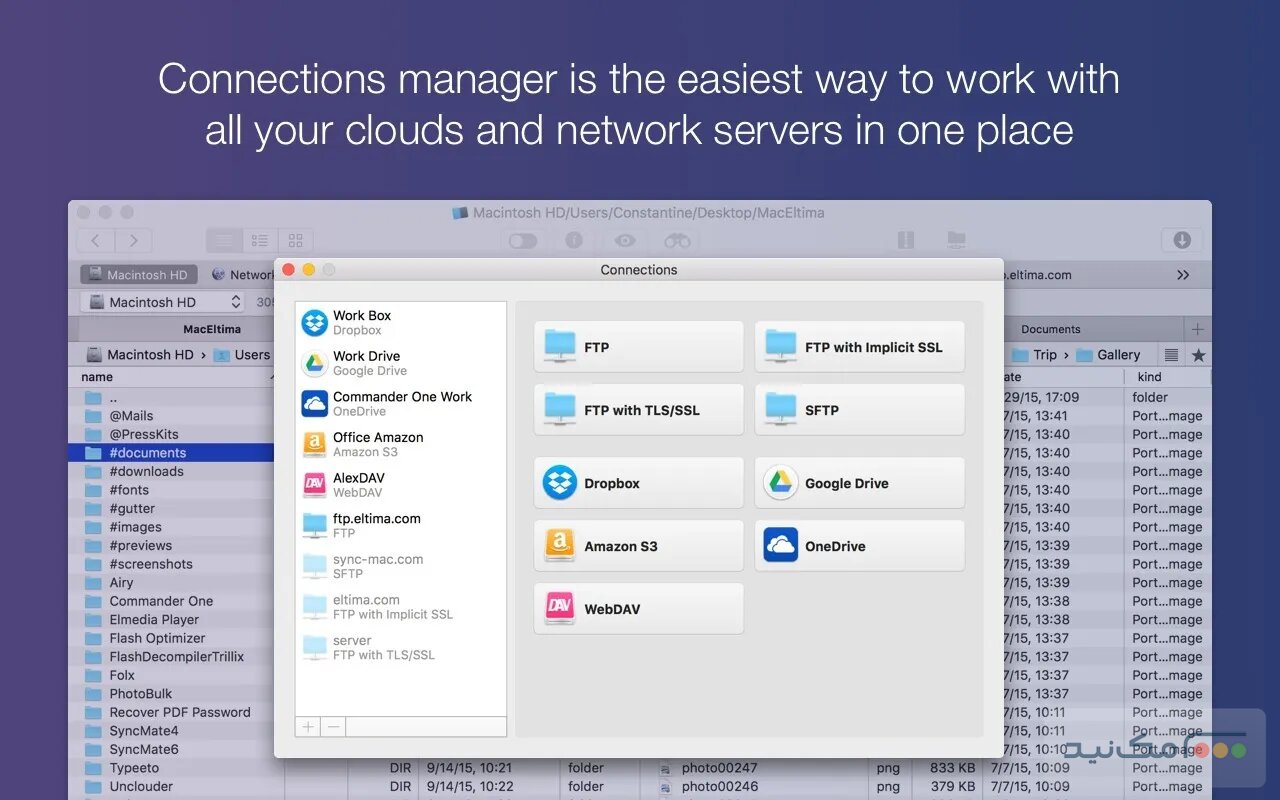
Task: Choose the Amazon S3 connection type
Action: [638, 546]
